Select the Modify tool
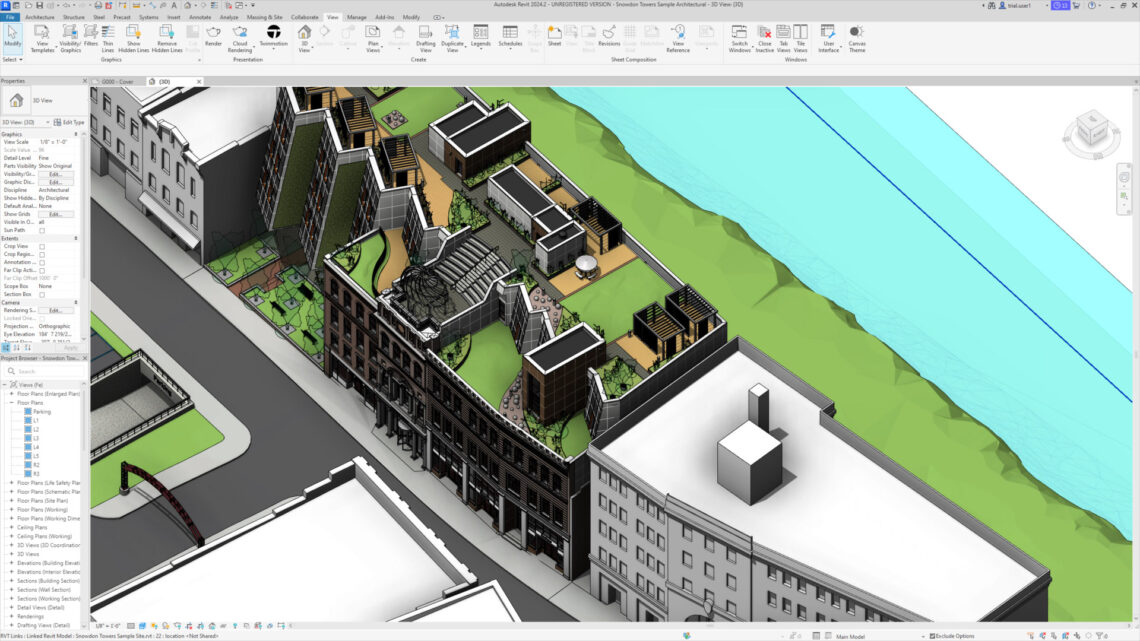1140x641 pixels. click(x=12, y=37)
